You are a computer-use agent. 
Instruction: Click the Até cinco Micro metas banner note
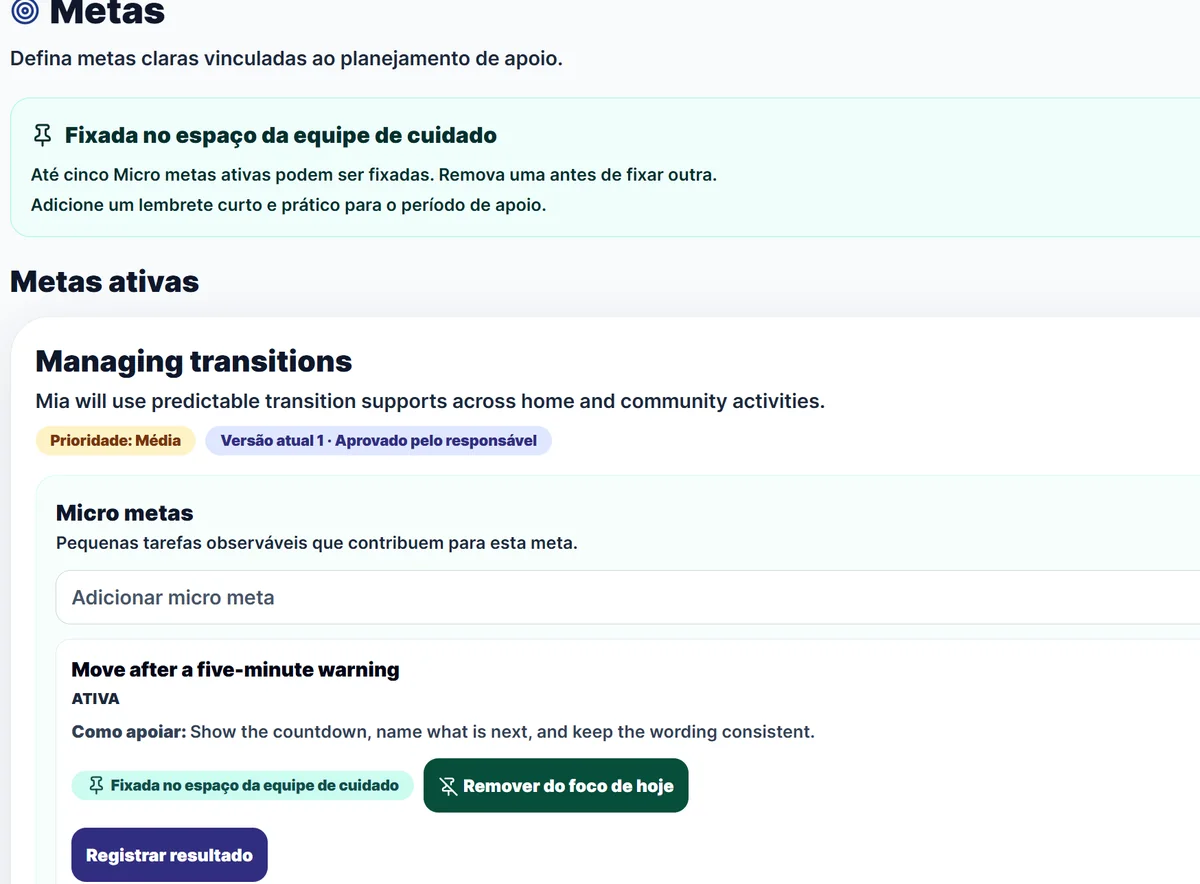[374, 175]
